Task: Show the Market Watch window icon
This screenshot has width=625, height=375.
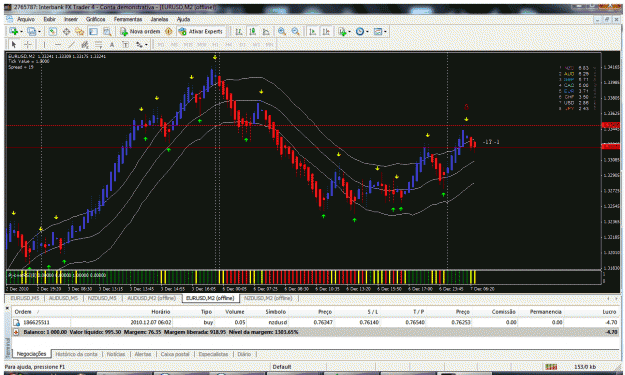Action: [x=52, y=31]
